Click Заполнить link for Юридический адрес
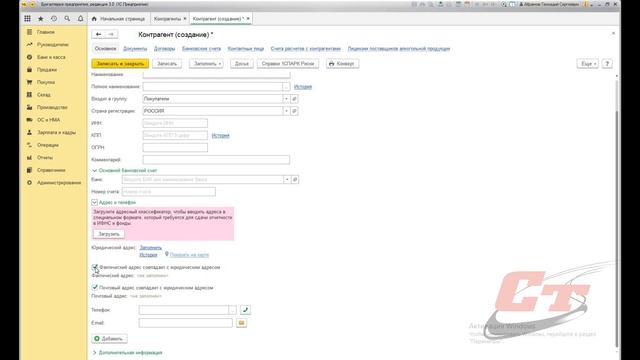The height and width of the screenshot is (360, 640). click(x=151, y=248)
